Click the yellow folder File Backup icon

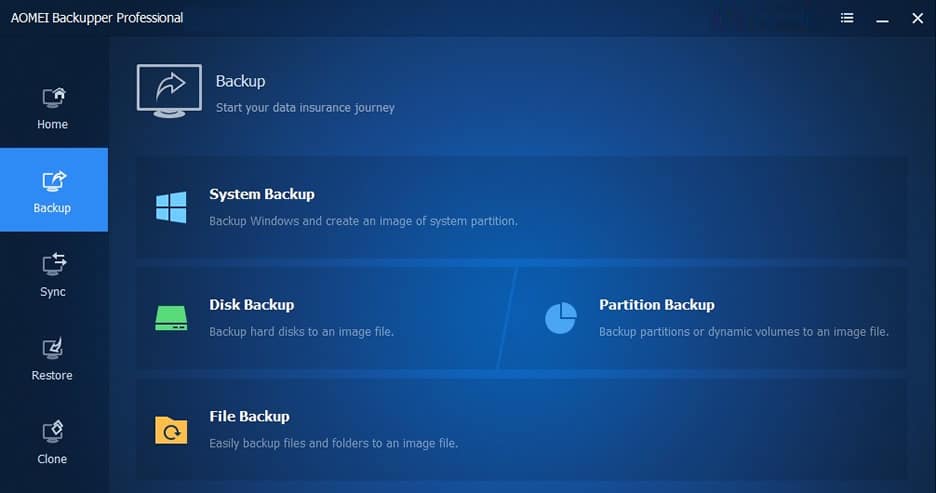click(x=171, y=430)
